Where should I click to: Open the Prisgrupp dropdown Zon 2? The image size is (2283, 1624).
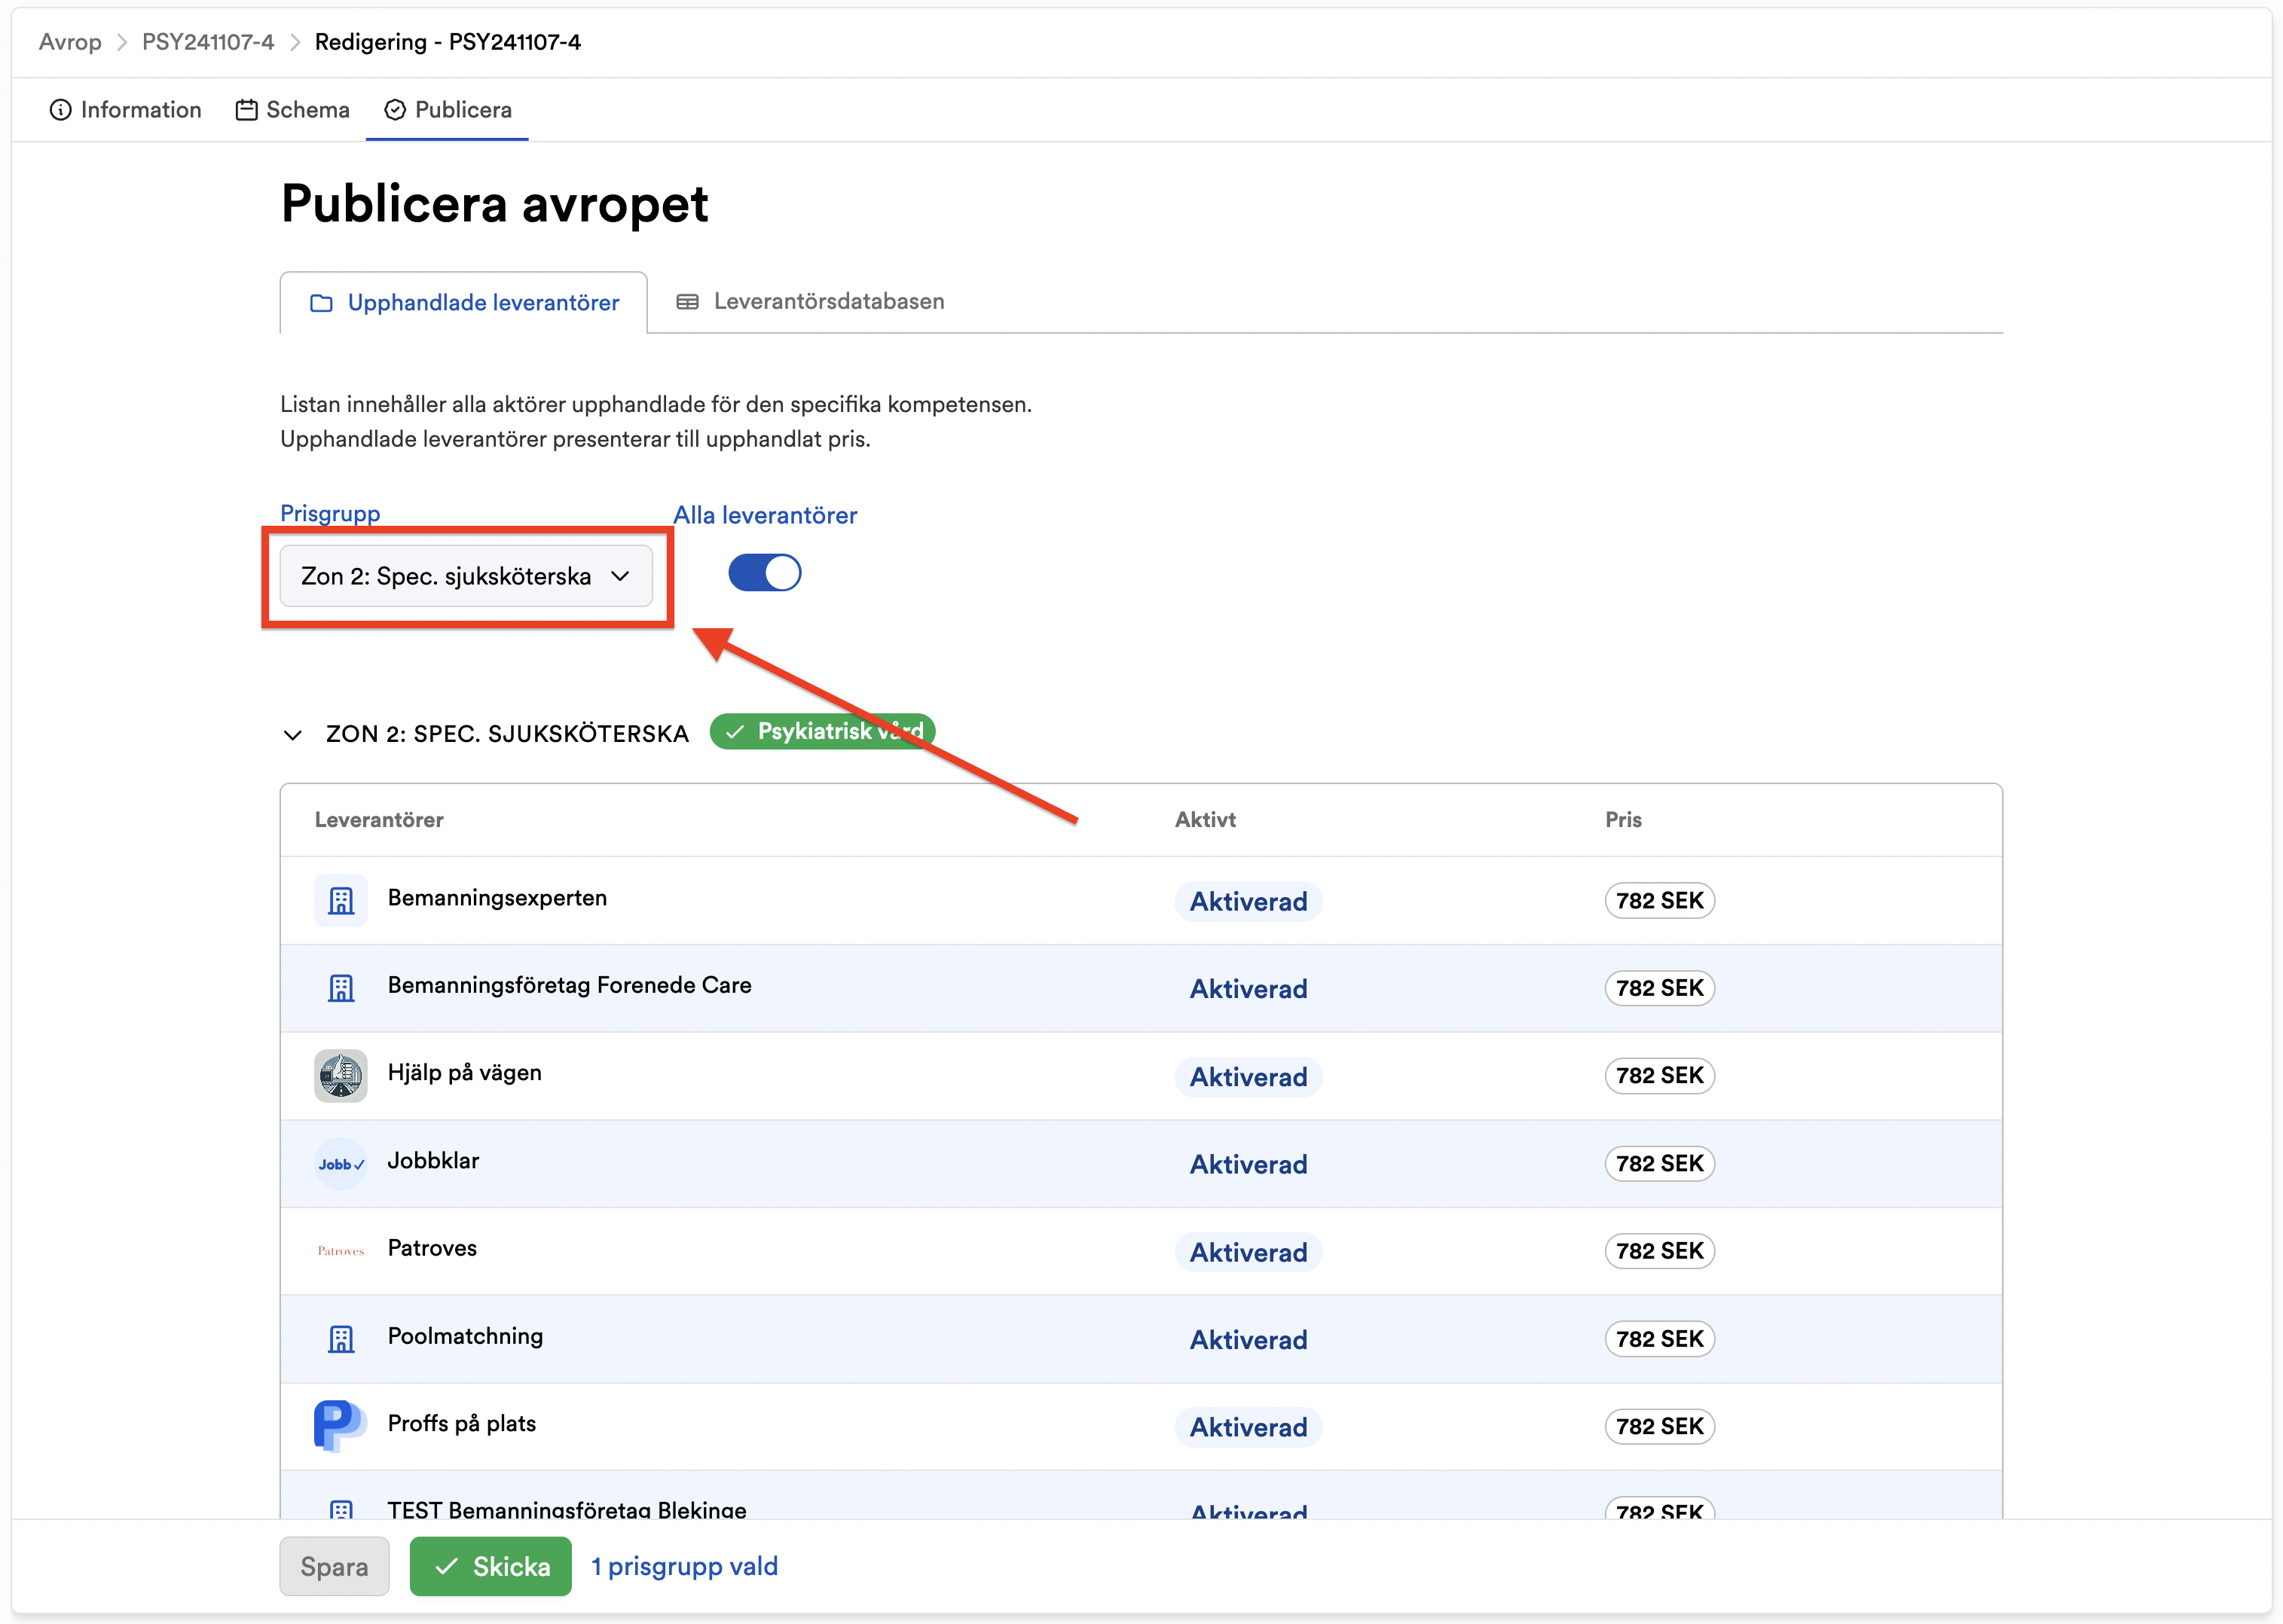[466, 576]
